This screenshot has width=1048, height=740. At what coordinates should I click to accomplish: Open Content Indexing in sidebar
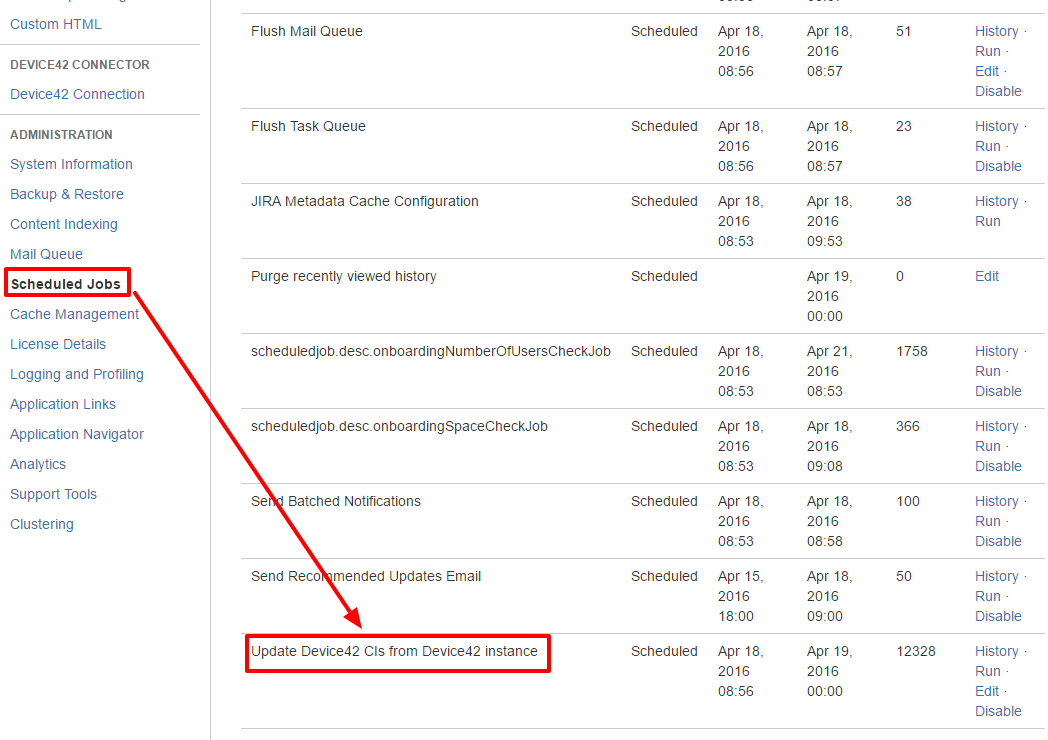(64, 224)
